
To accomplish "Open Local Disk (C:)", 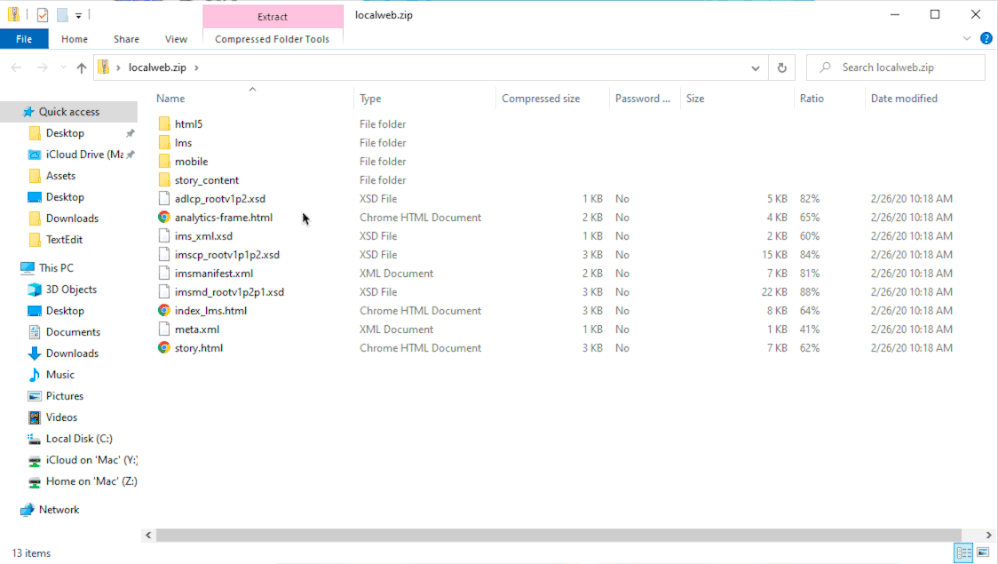I will point(79,439).
